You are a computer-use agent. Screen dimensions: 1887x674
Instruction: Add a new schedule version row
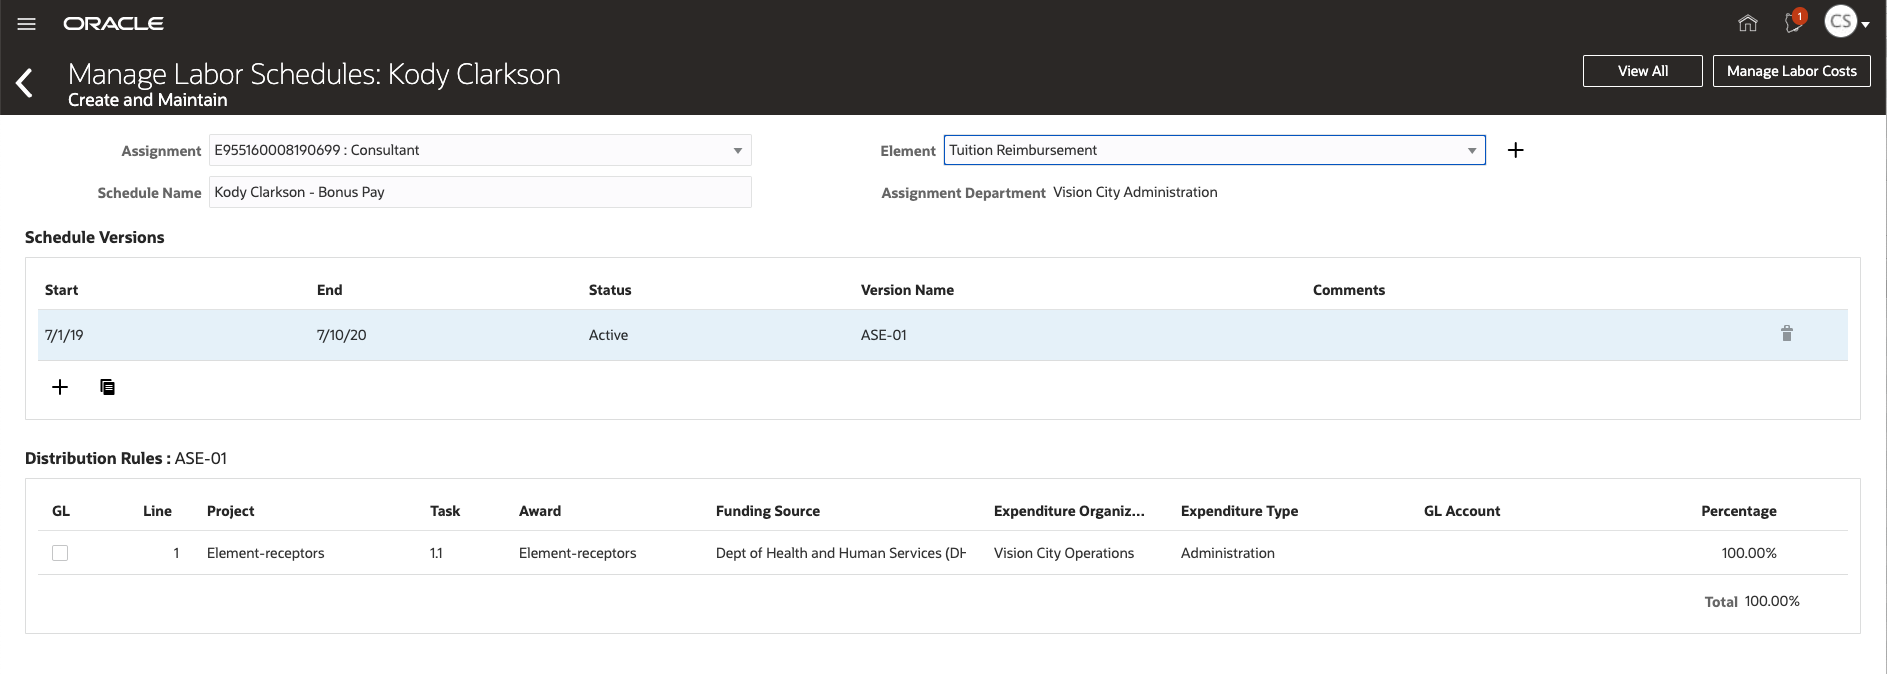click(60, 387)
